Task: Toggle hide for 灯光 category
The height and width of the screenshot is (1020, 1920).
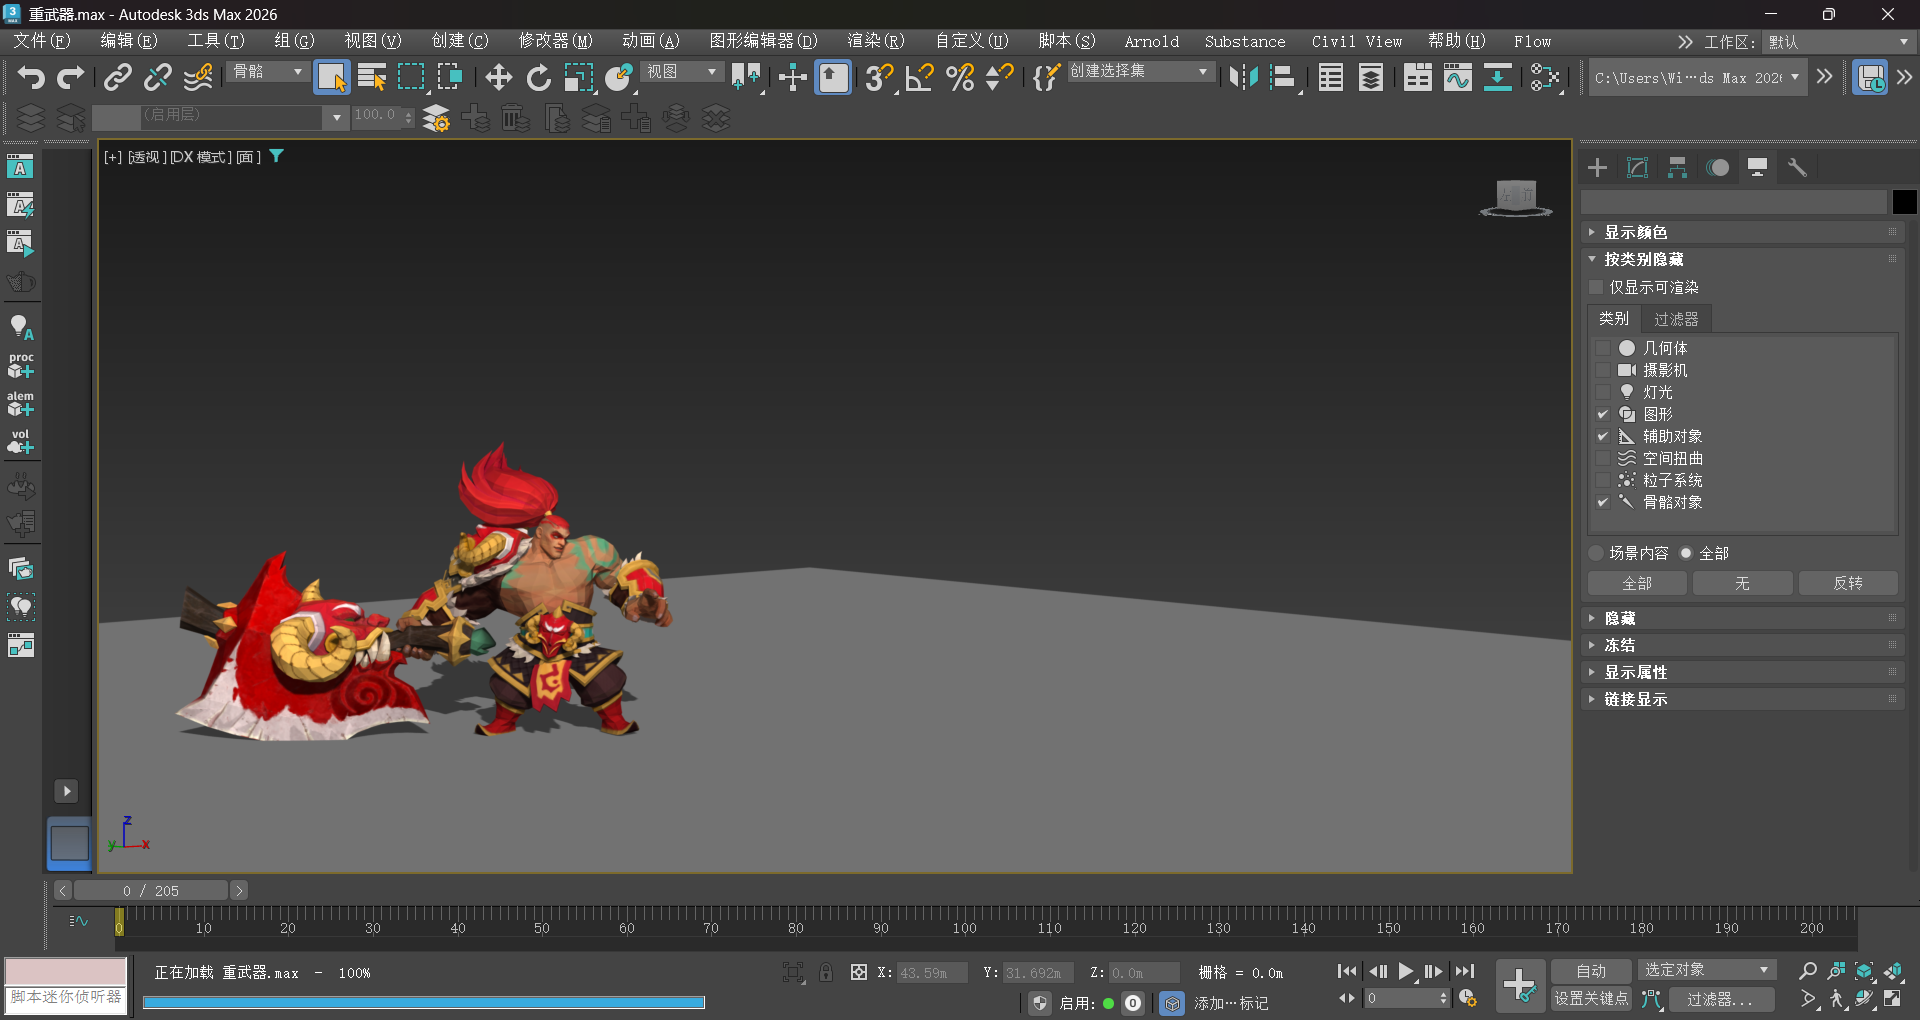Action: pyautogui.click(x=1603, y=392)
